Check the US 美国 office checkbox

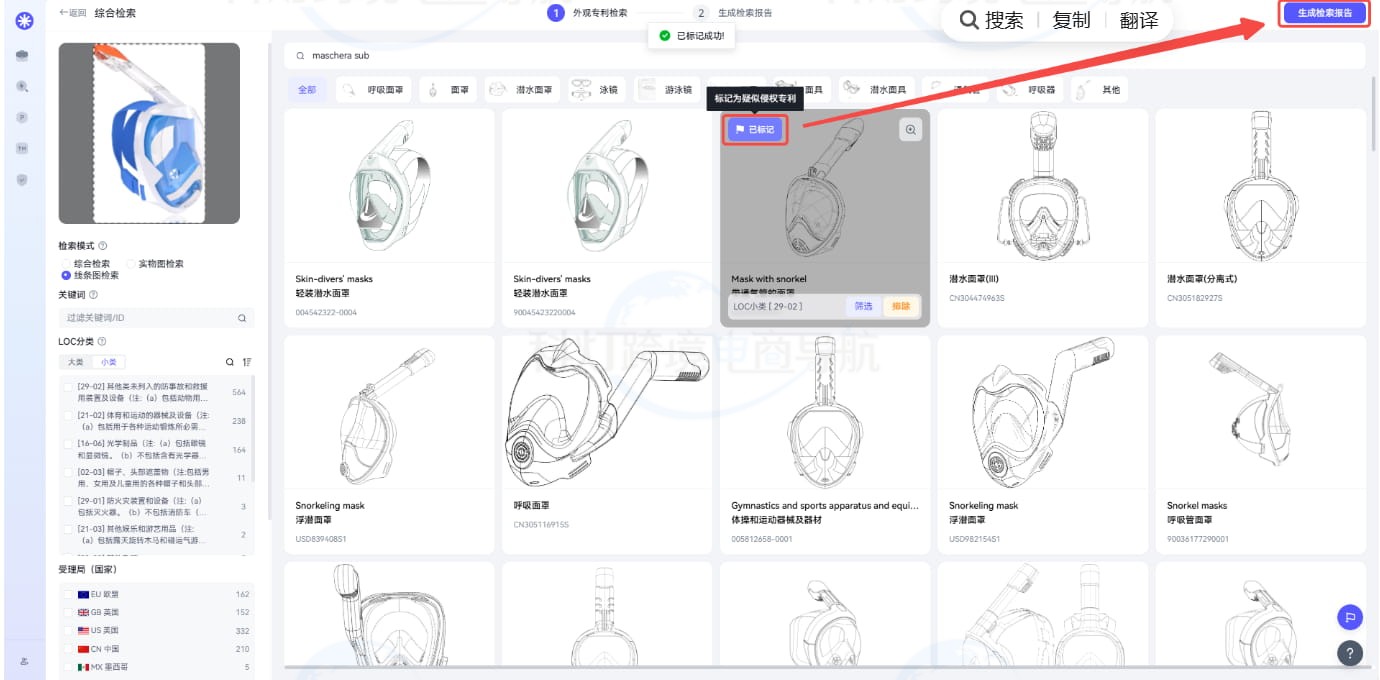click(68, 631)
